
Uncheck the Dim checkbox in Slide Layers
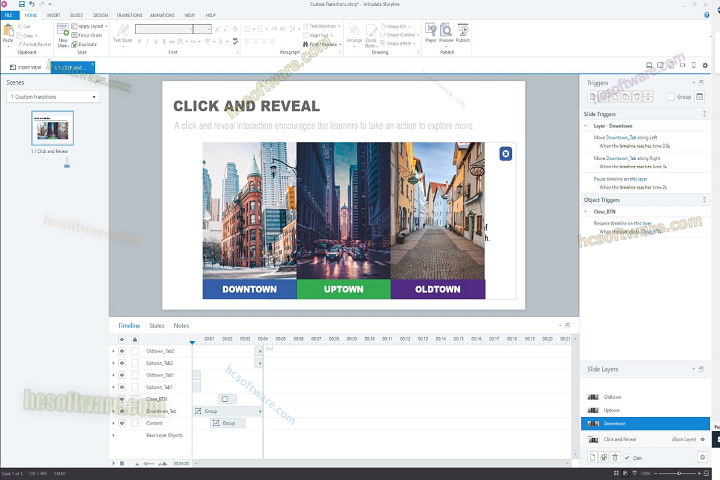pos(627,457)
